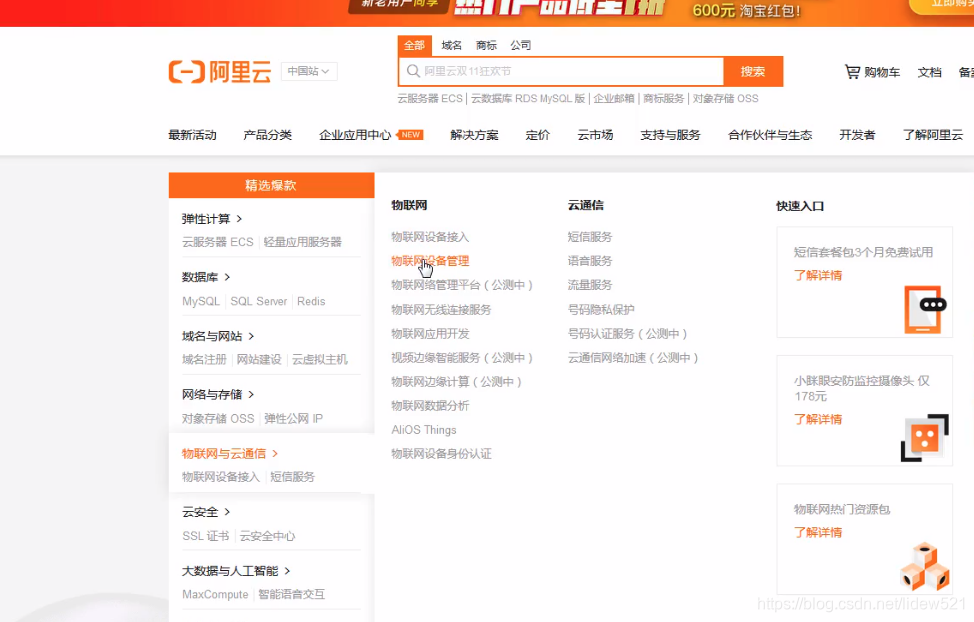The height and width of the screenshot is (622, 974).
Task: Click 了解详情 under 短信套餐包 offer
Action: (817, 275)
